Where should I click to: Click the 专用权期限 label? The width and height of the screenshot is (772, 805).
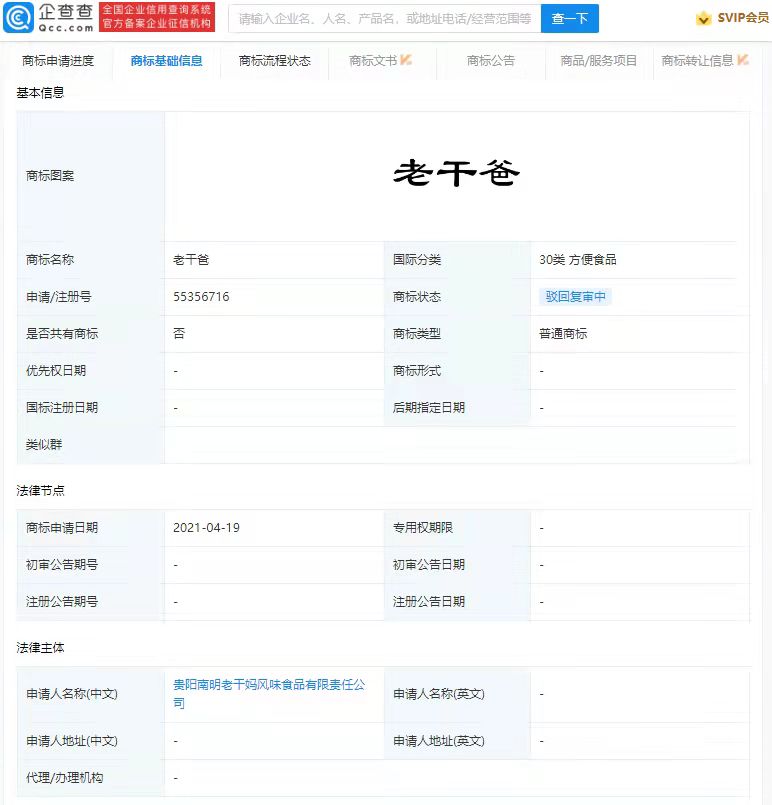[x=422, y=528]
